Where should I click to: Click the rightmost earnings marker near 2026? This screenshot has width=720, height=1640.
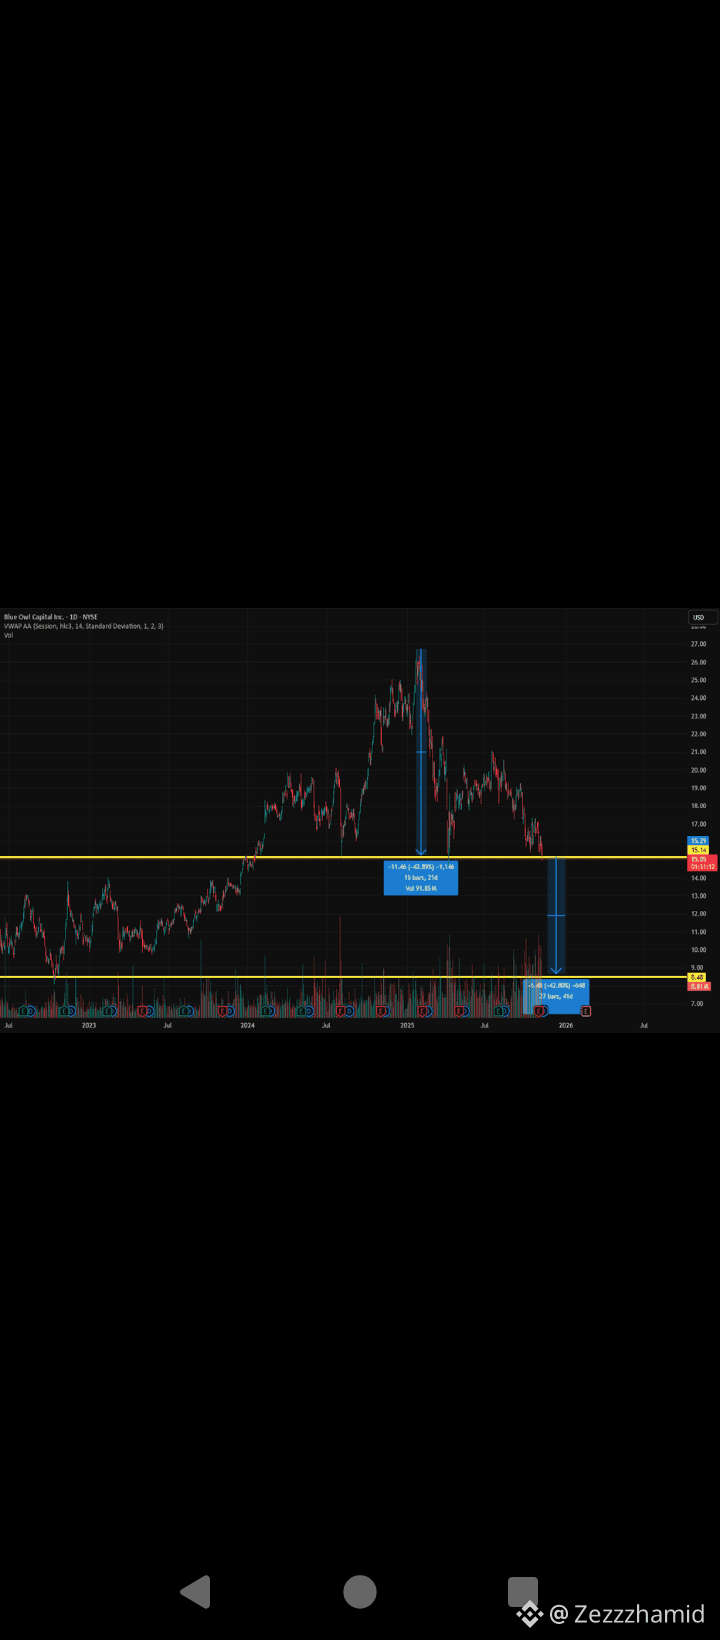586,1011
